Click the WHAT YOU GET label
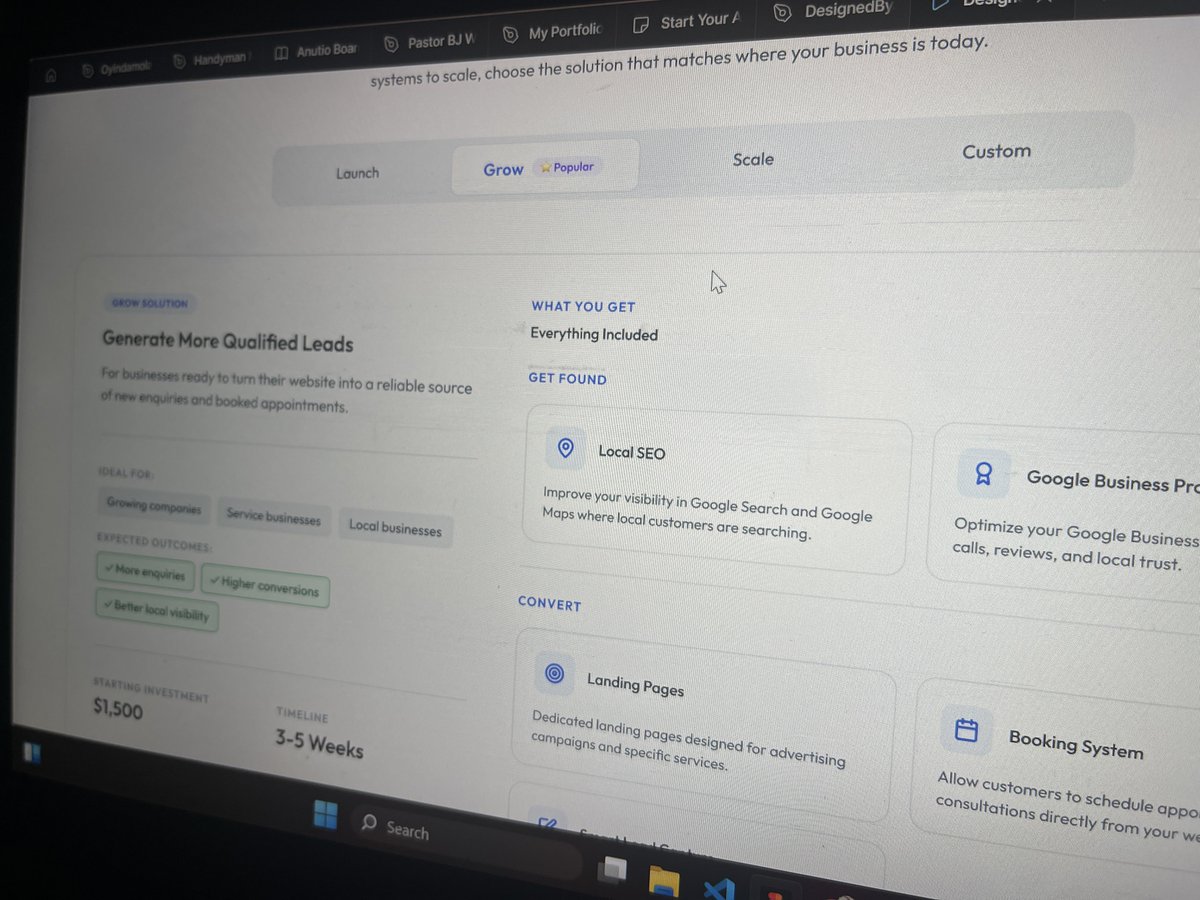The height and width of the screenshot is (900, 1200). 583,307
